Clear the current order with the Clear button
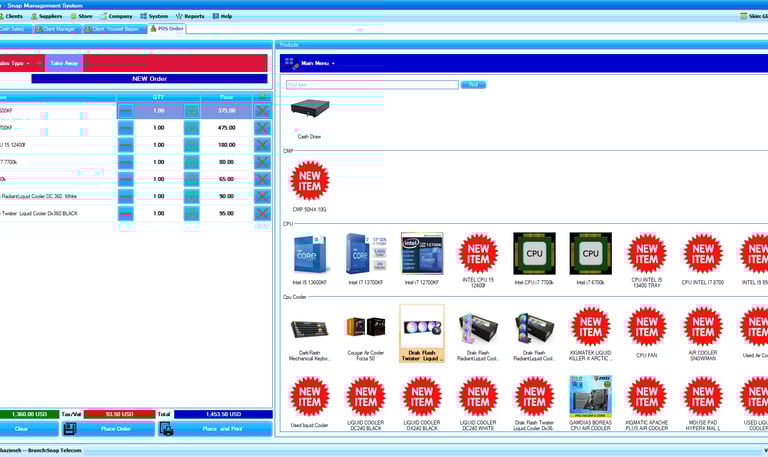The width and height of the screenshot is (768, 457). click(28, 429)
